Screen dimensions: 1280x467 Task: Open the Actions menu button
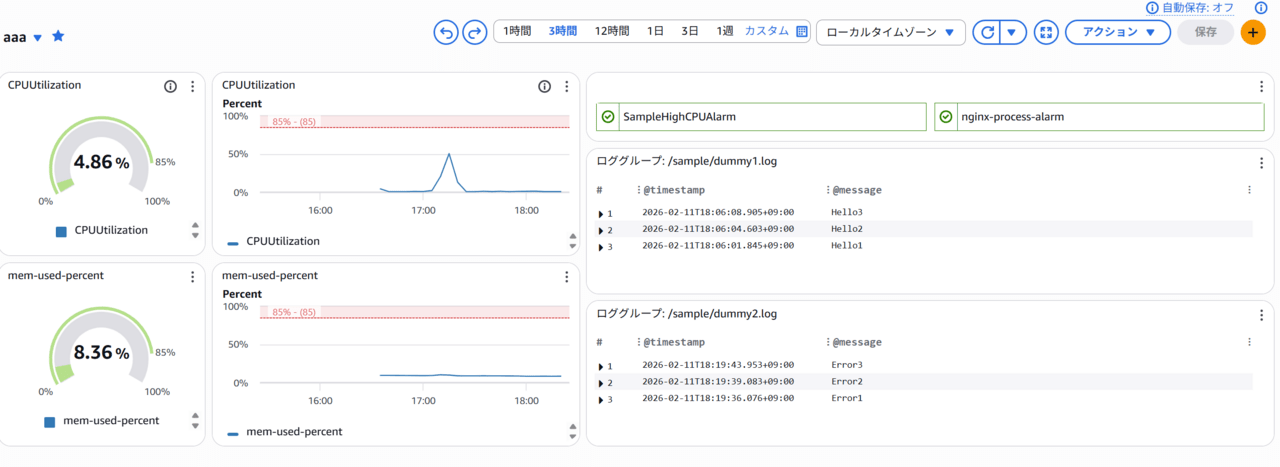pos(1117,32)
